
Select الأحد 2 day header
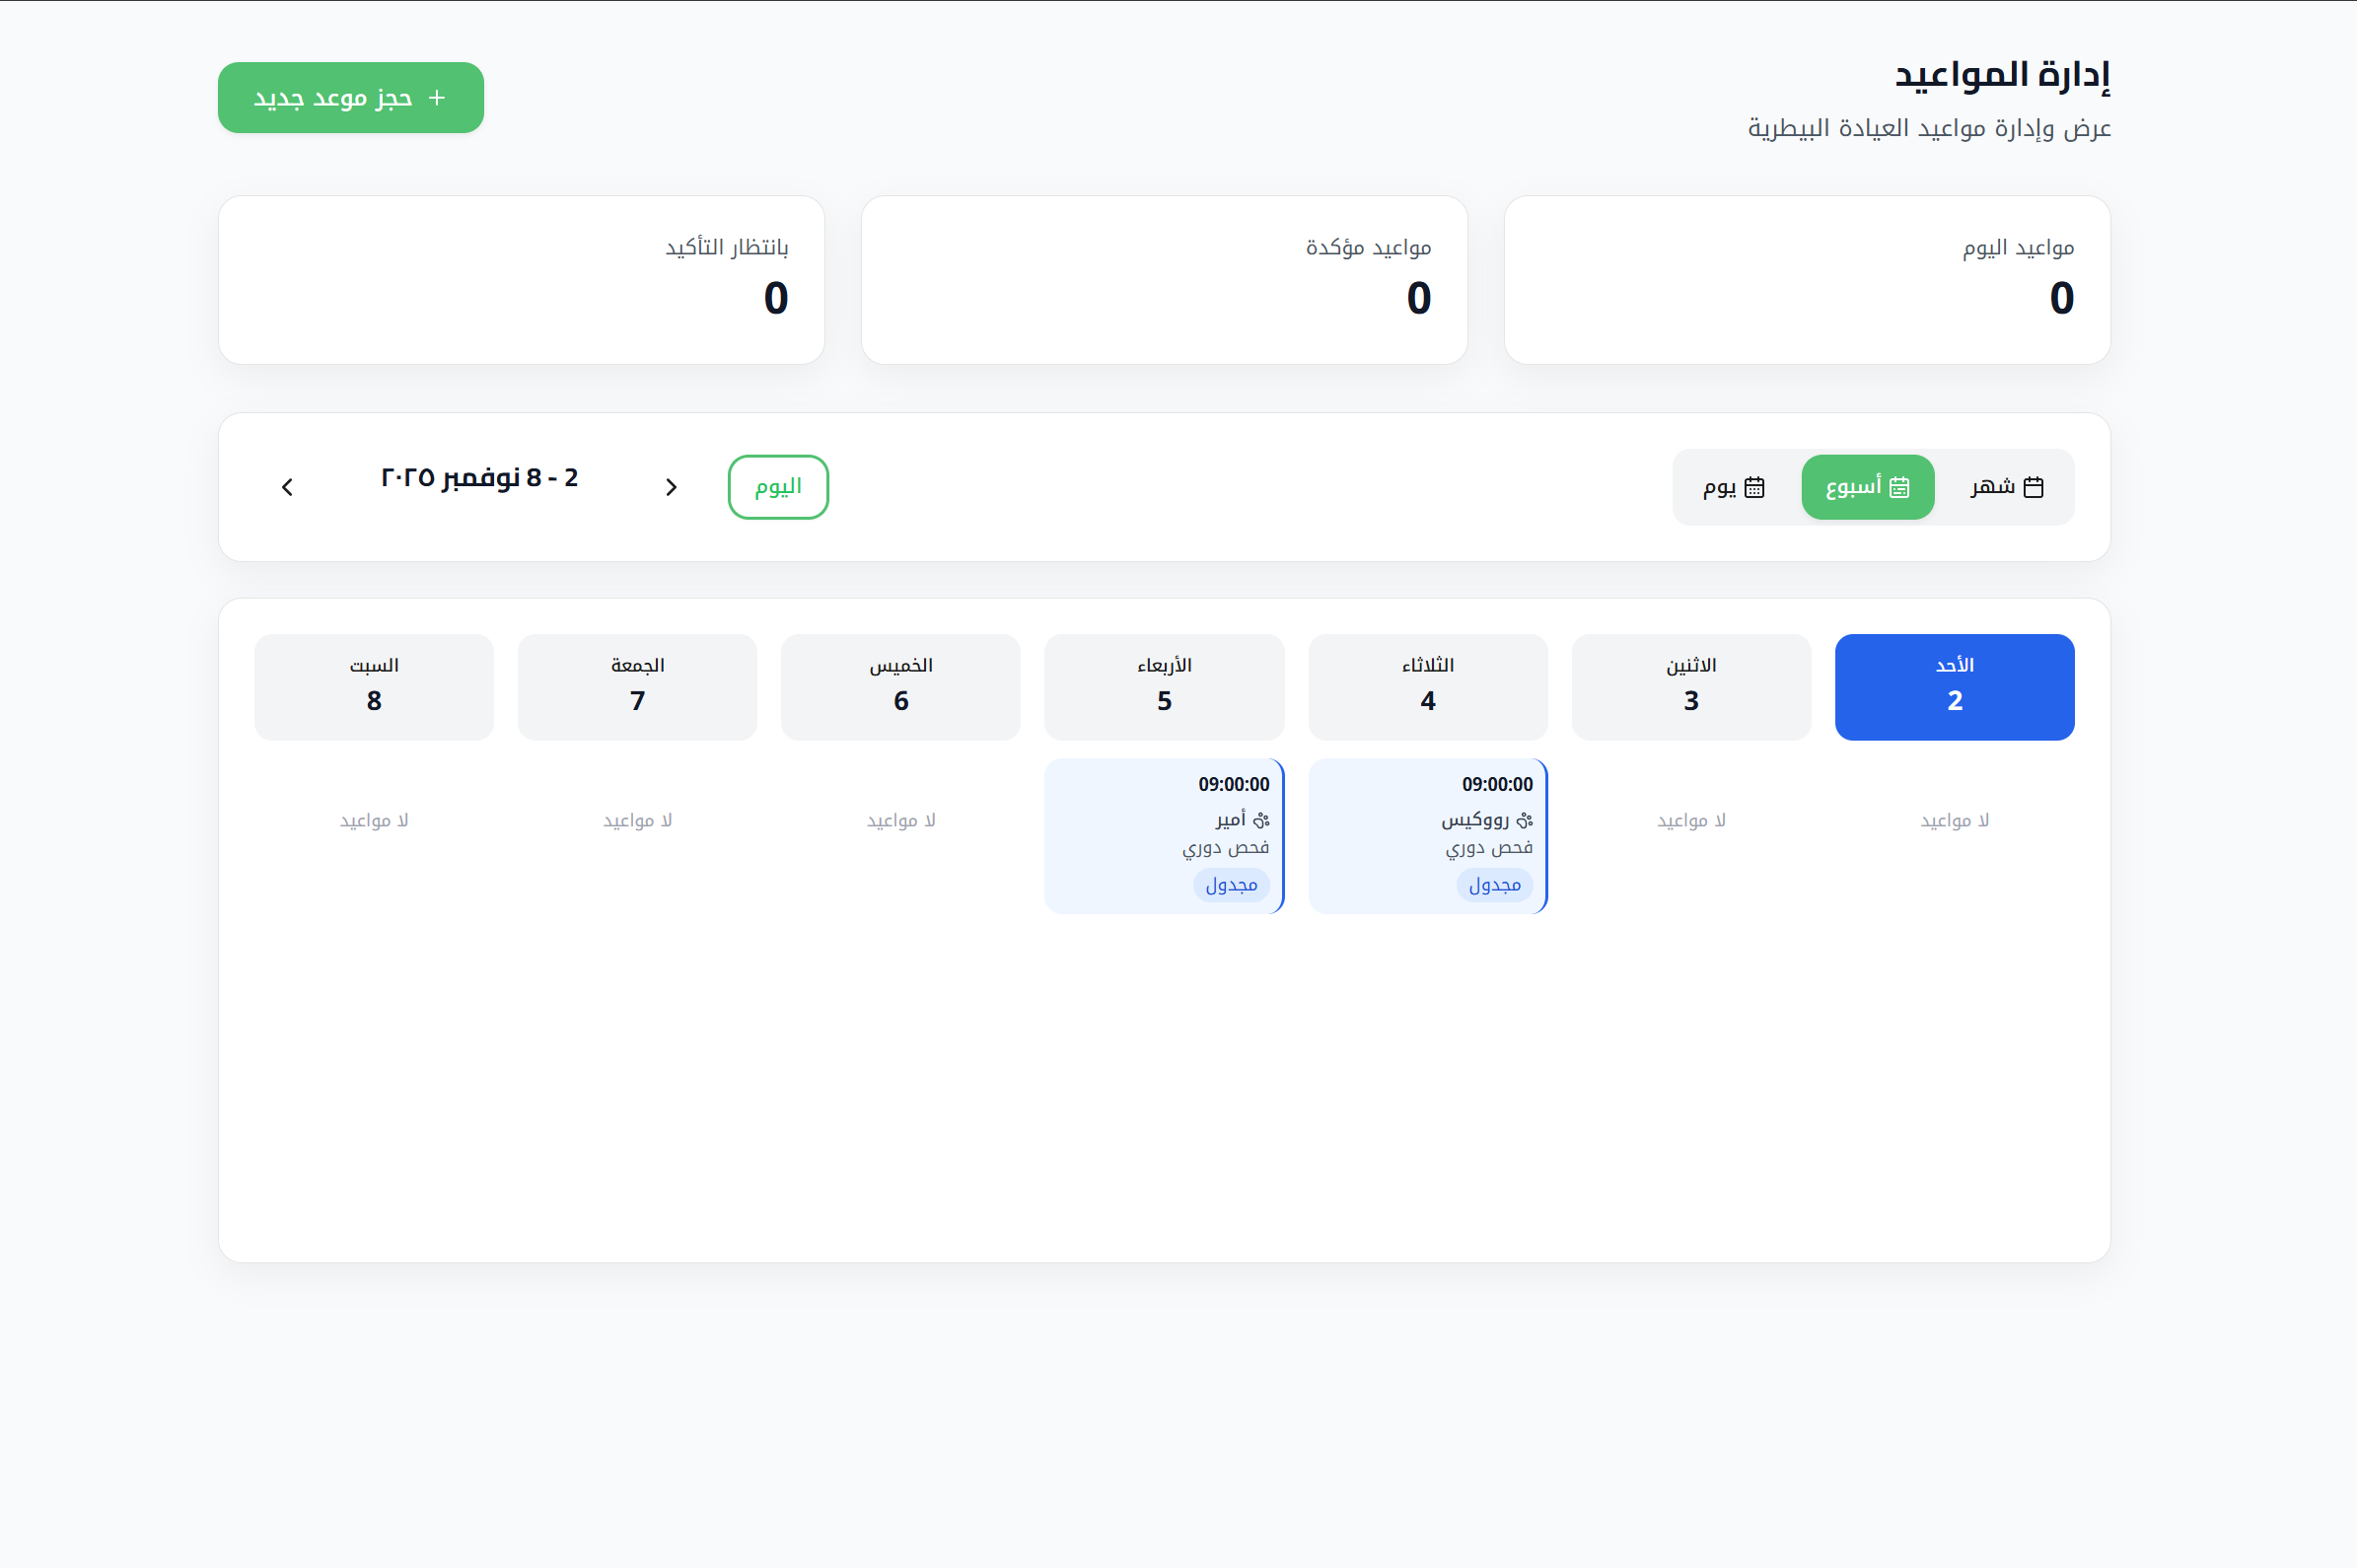click(1953, 687)
